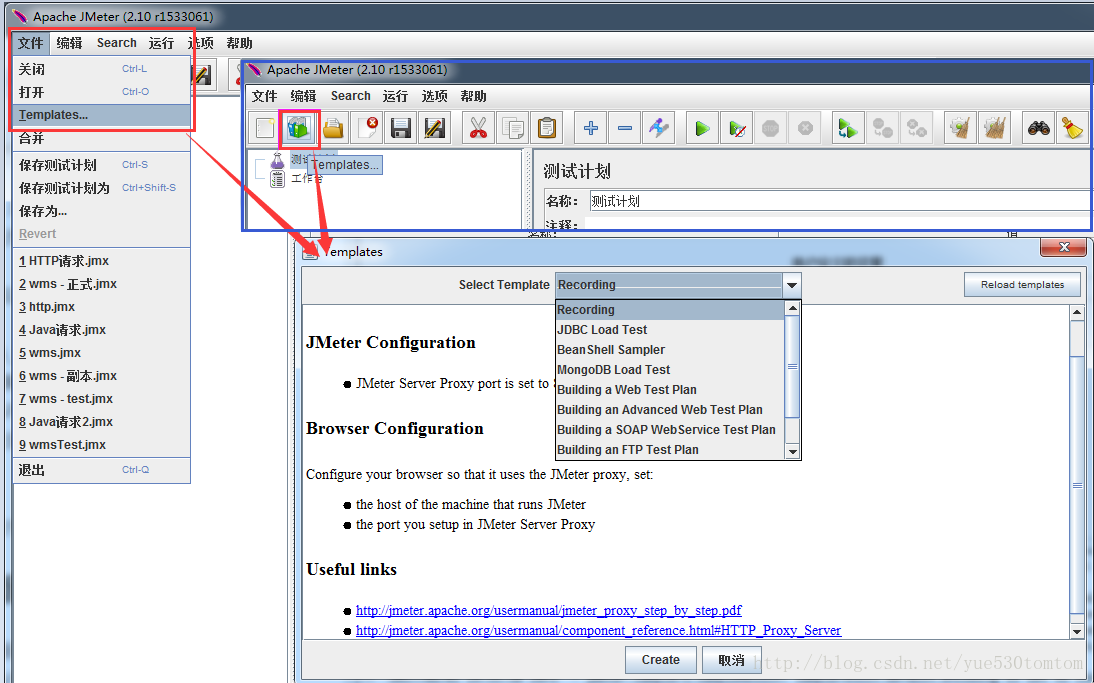Choose Building an Advanced Web Test Plan
This screenshot has height=683, width=1094.
[x=670, y=410]
